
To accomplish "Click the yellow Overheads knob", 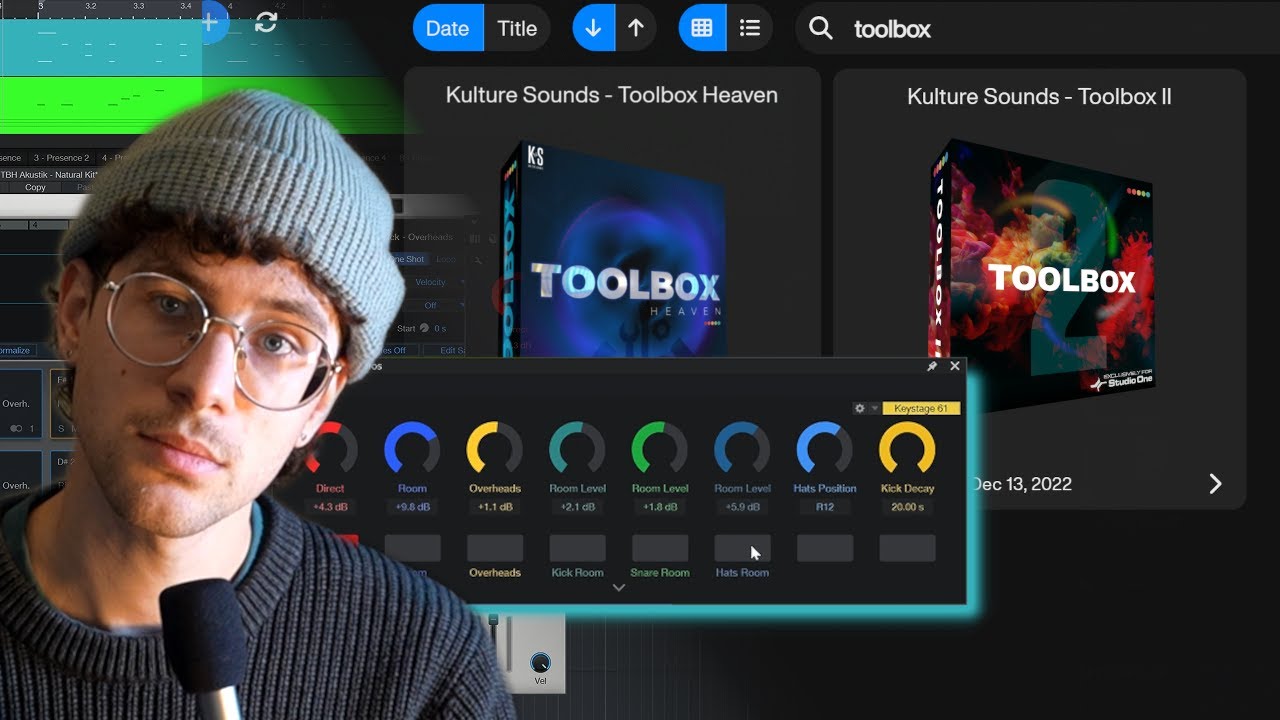I will pos(495,448).
